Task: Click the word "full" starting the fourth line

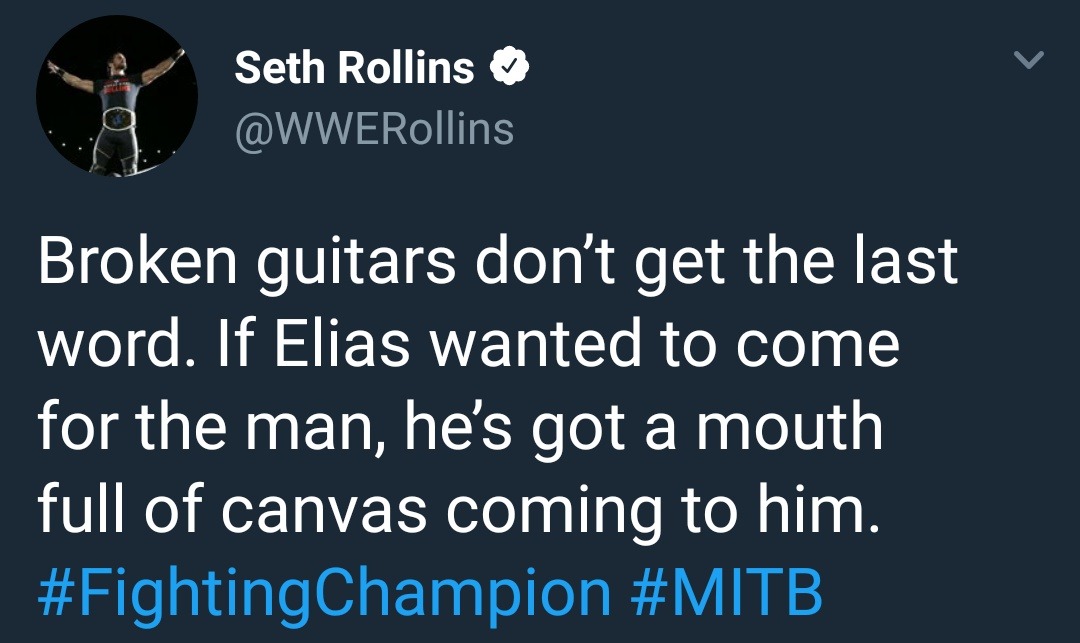Action: click(79, 510)
